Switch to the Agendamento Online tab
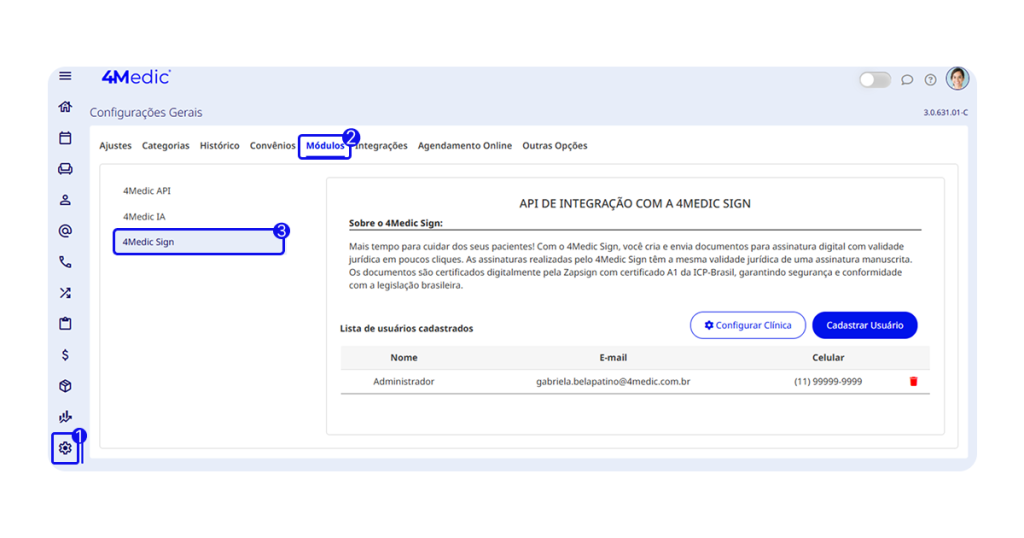Screen dimensions: 1024x538 [465, 146]
